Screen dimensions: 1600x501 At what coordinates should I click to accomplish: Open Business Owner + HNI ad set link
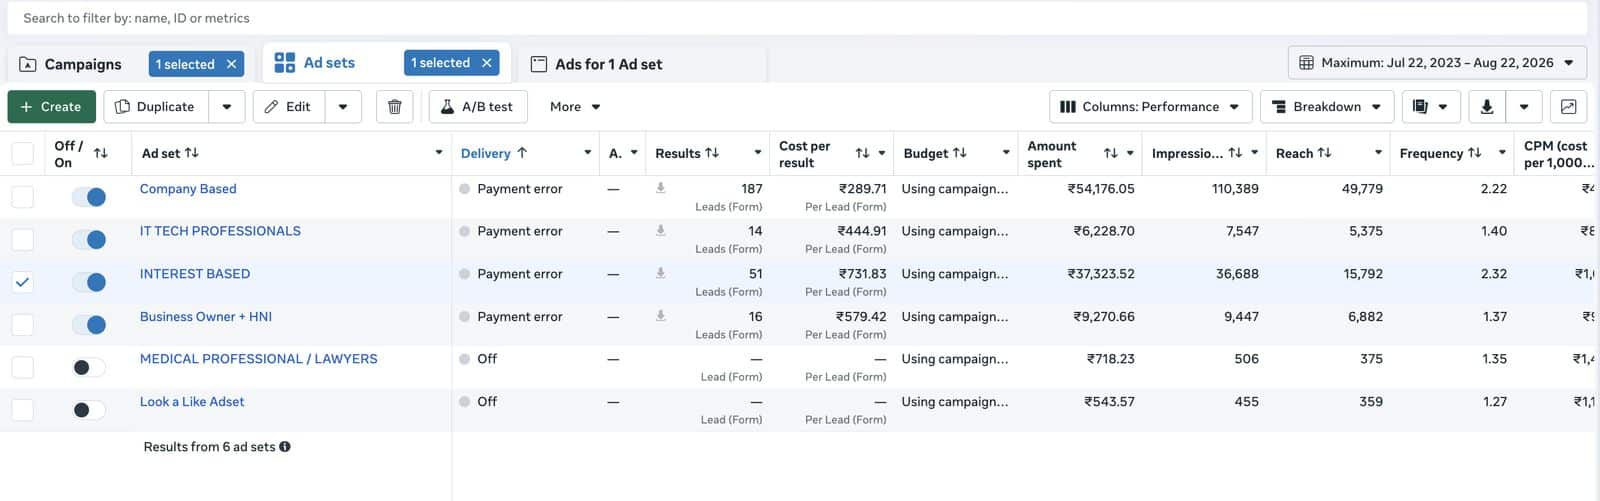click(206, 316)
